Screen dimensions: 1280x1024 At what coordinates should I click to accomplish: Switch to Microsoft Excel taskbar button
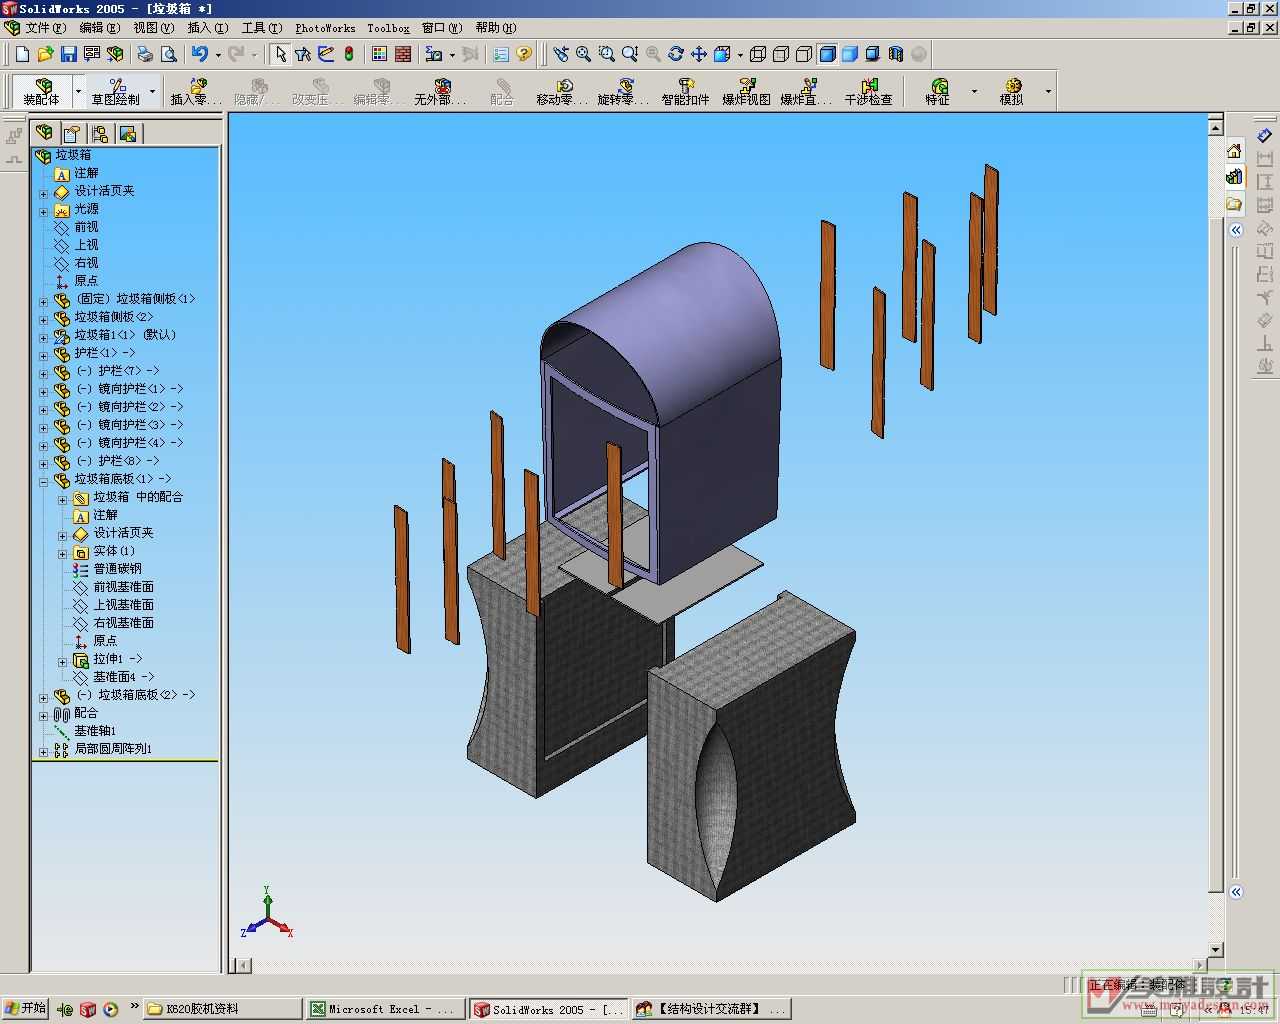click(383, 1009)
